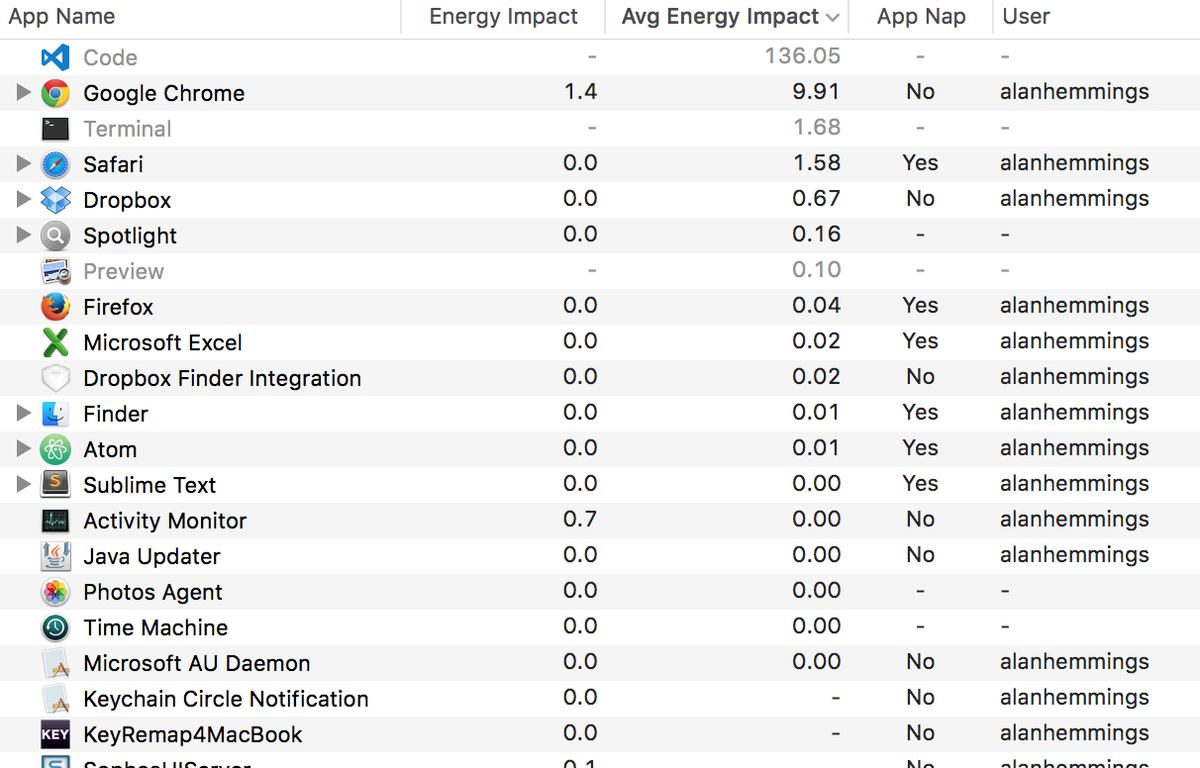This screenshot has height=768, width=1200.
Task: Select the Microsoft AU Daemon row name
Action: click(x=197, y=663)
